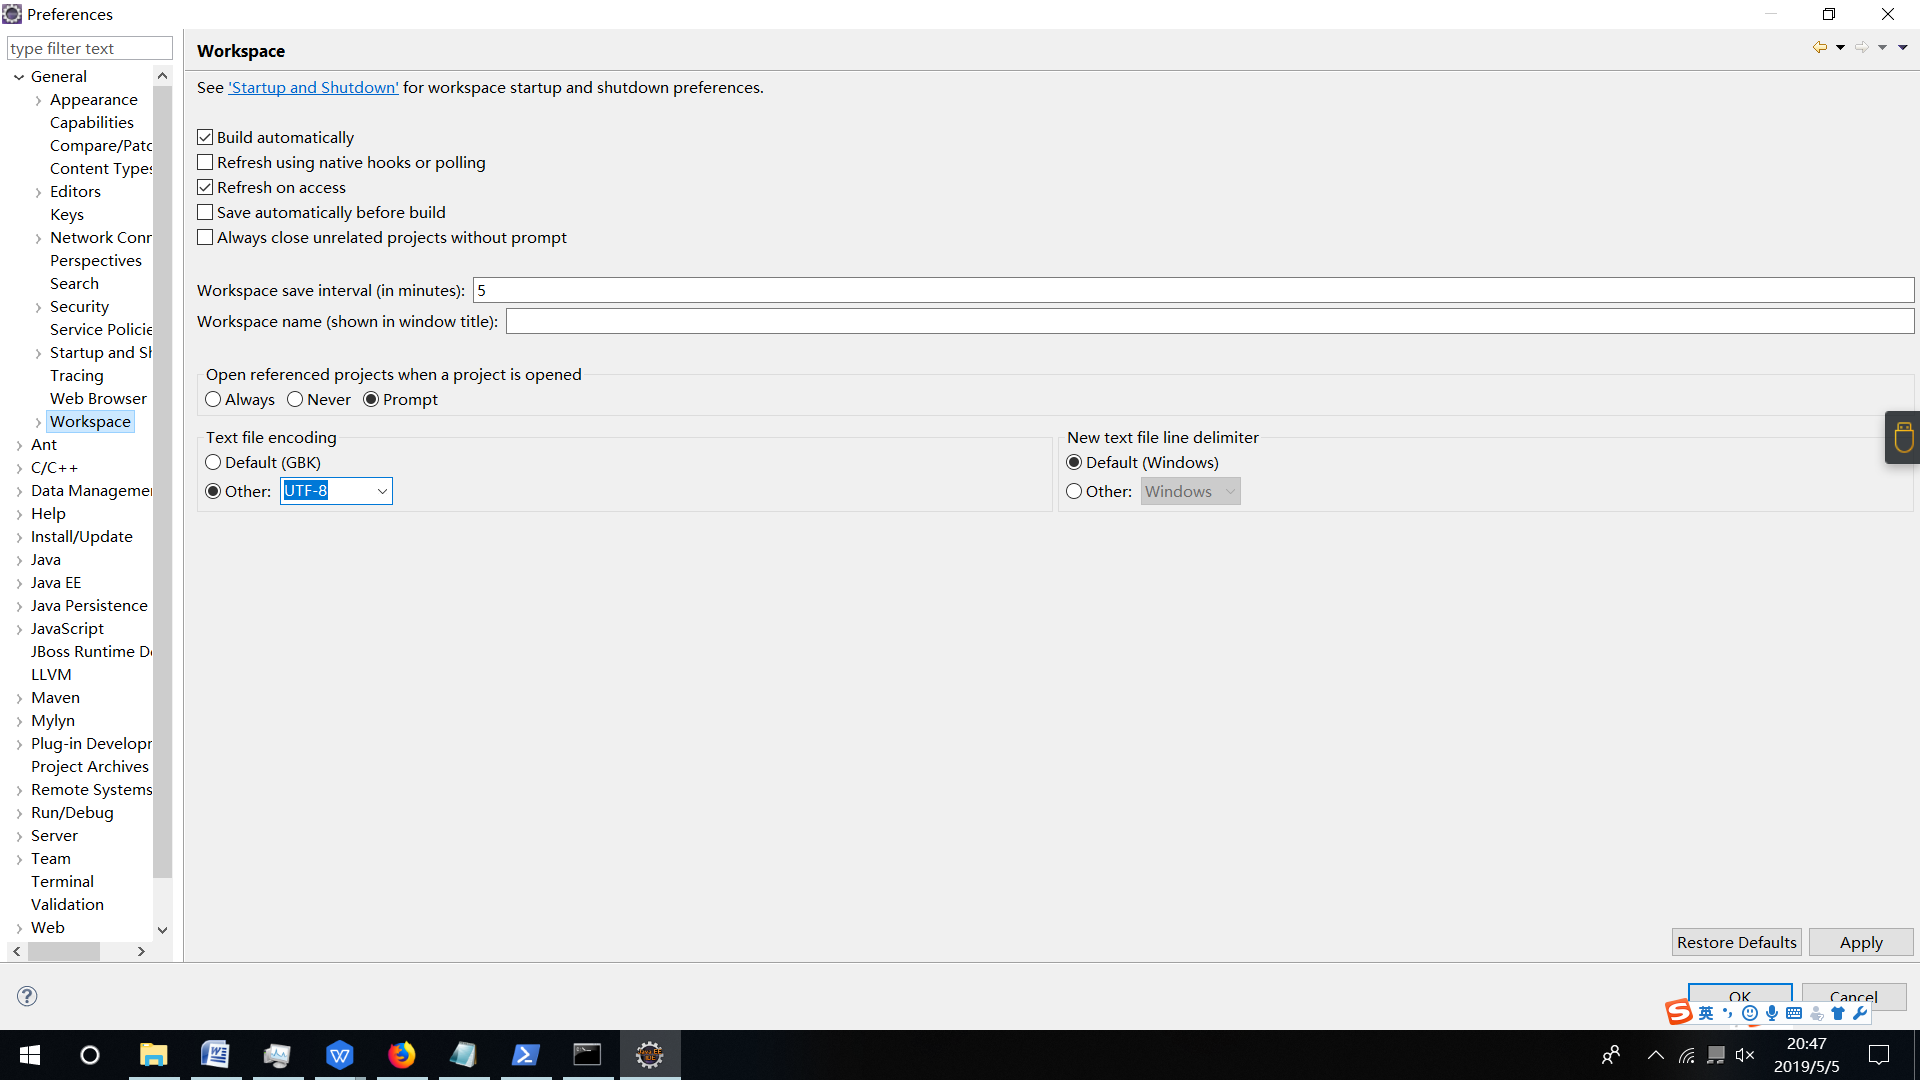
Task: Click the forward navigation arrow icon
Action: [x=1861, y=47]
